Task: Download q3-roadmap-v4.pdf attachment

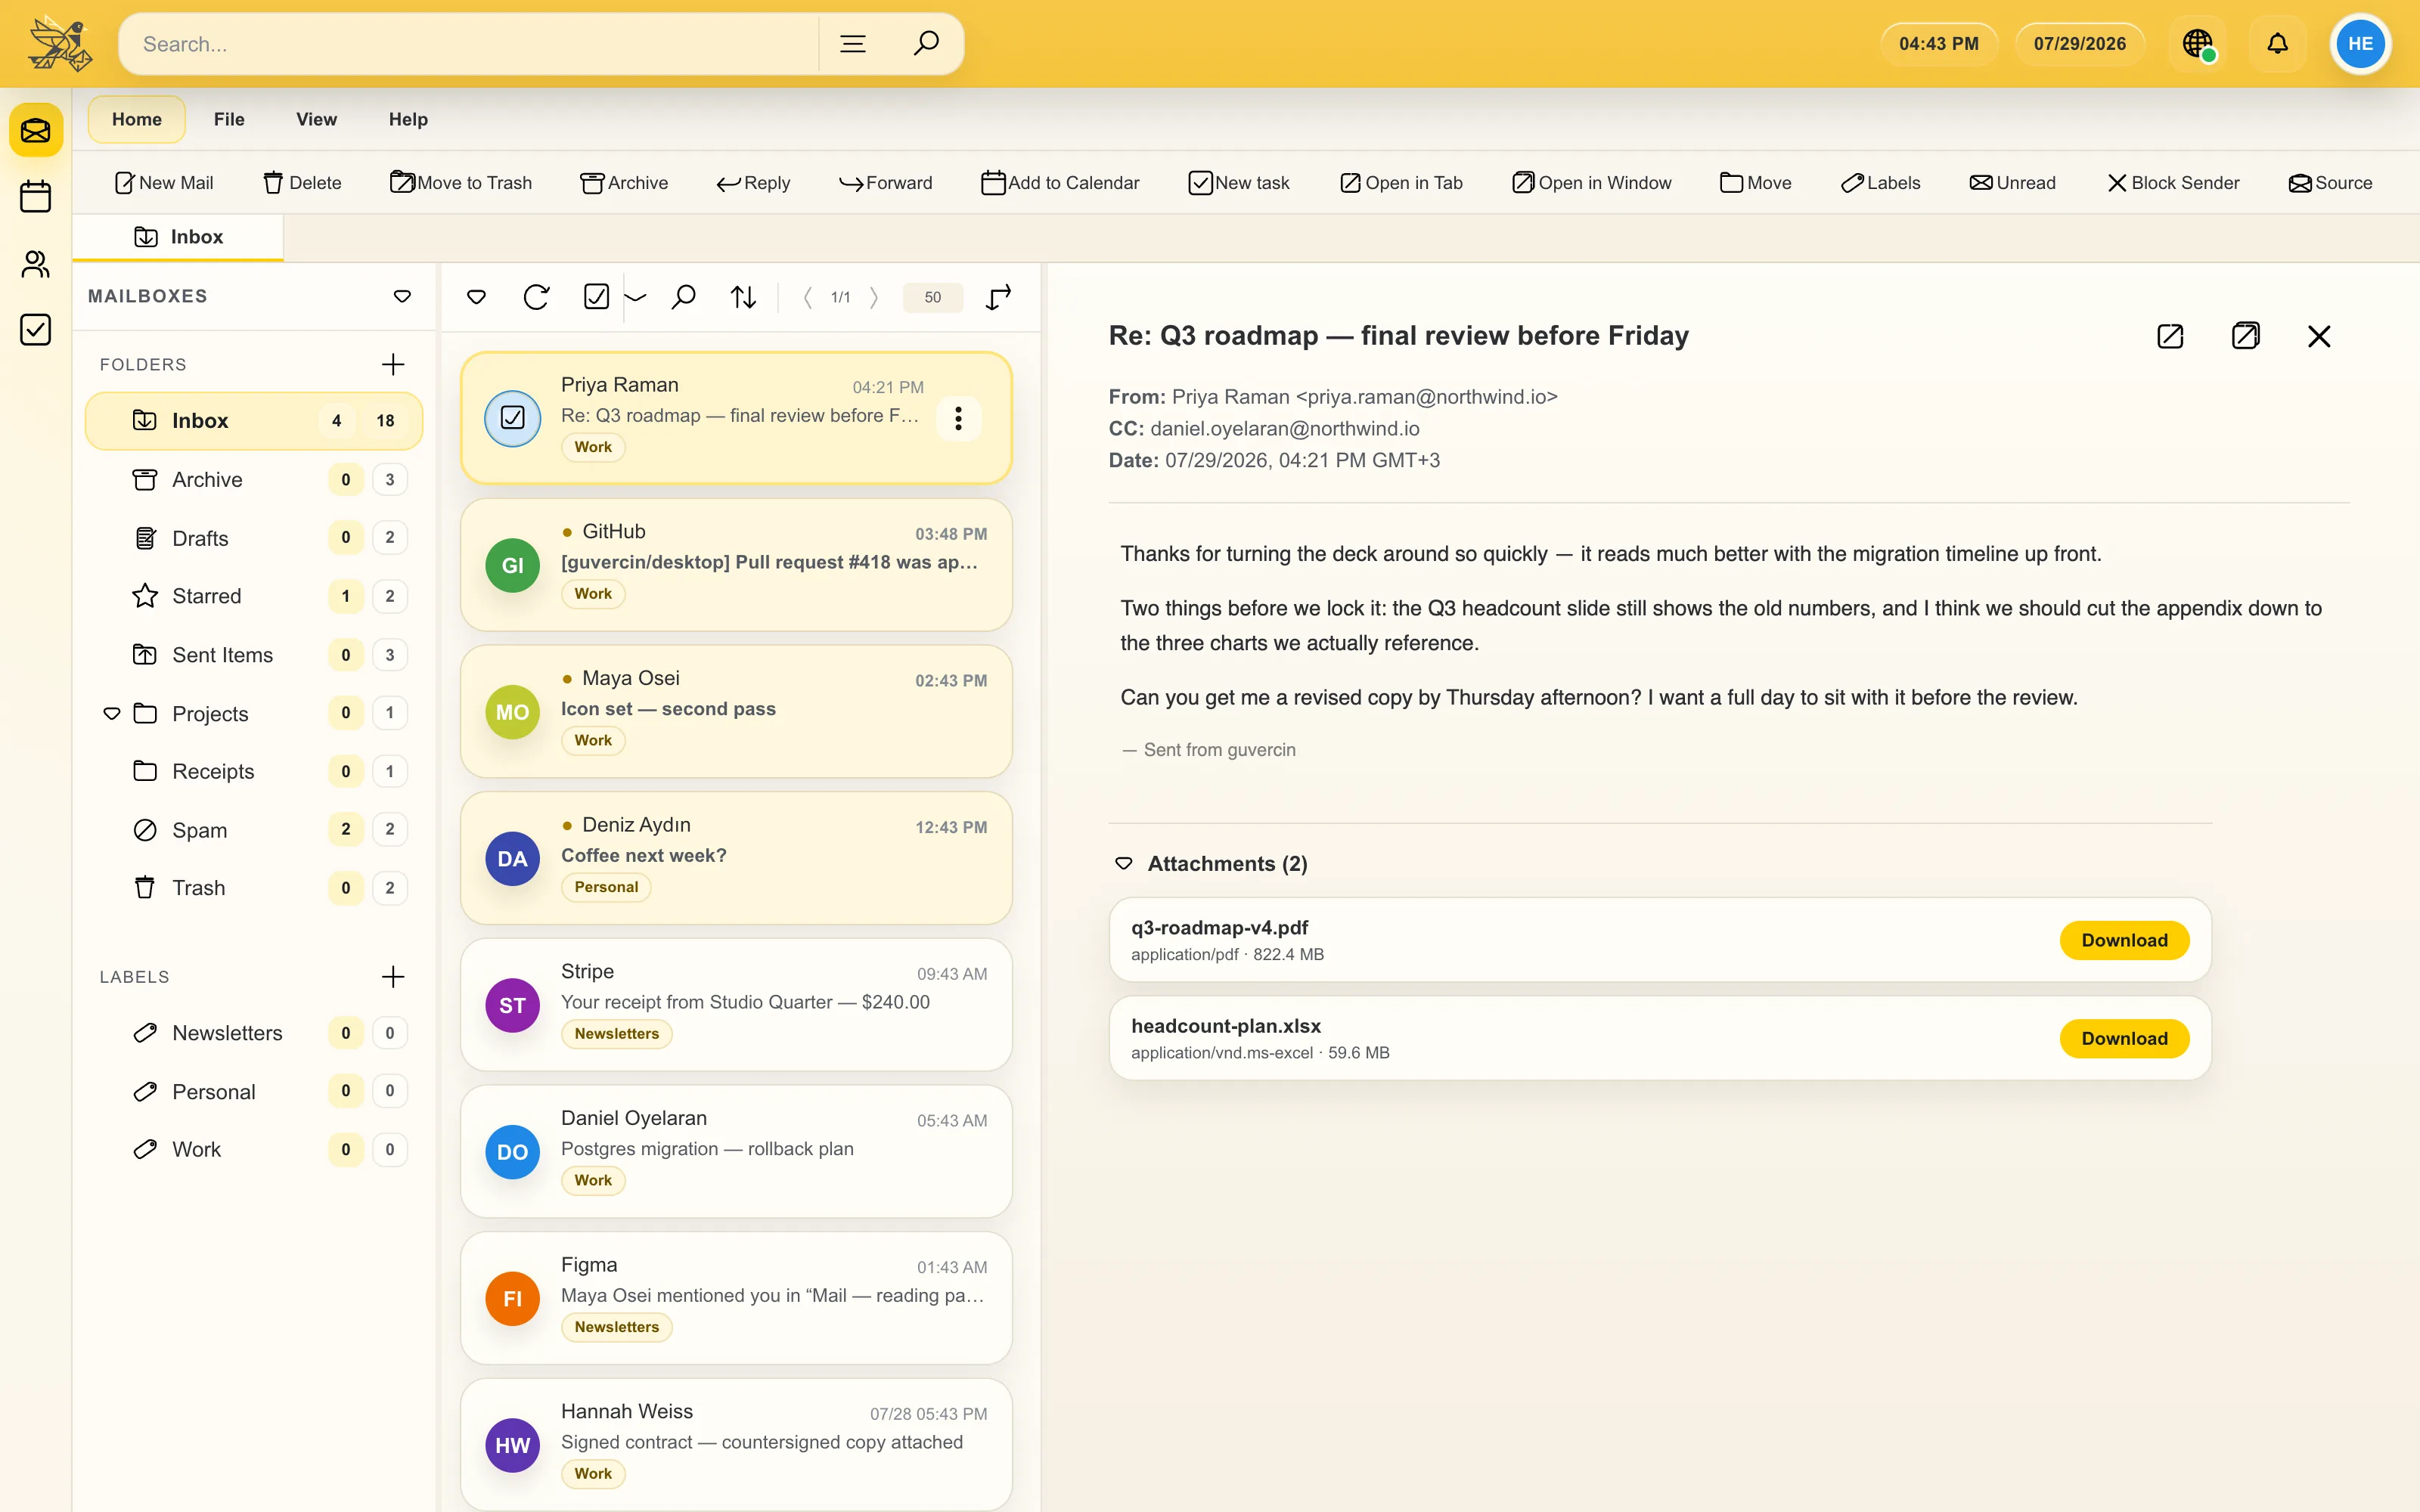Action: click(x=2124, y=940)
